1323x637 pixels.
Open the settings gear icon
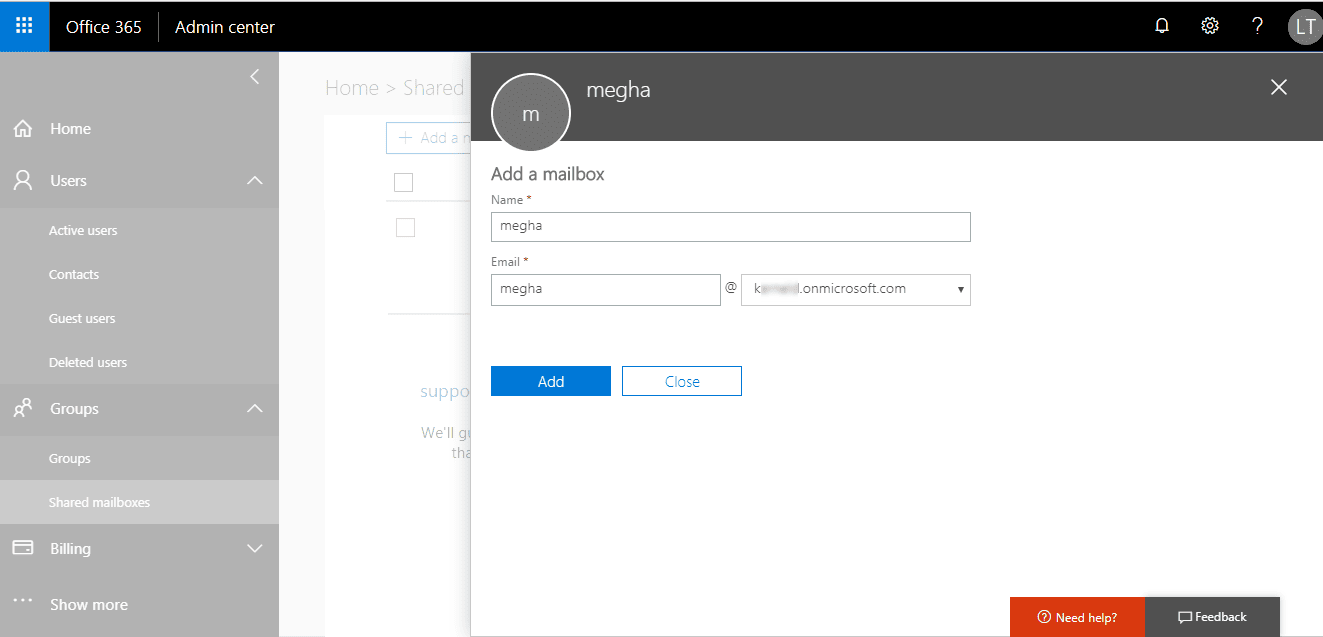click(x=1210, y=27)
